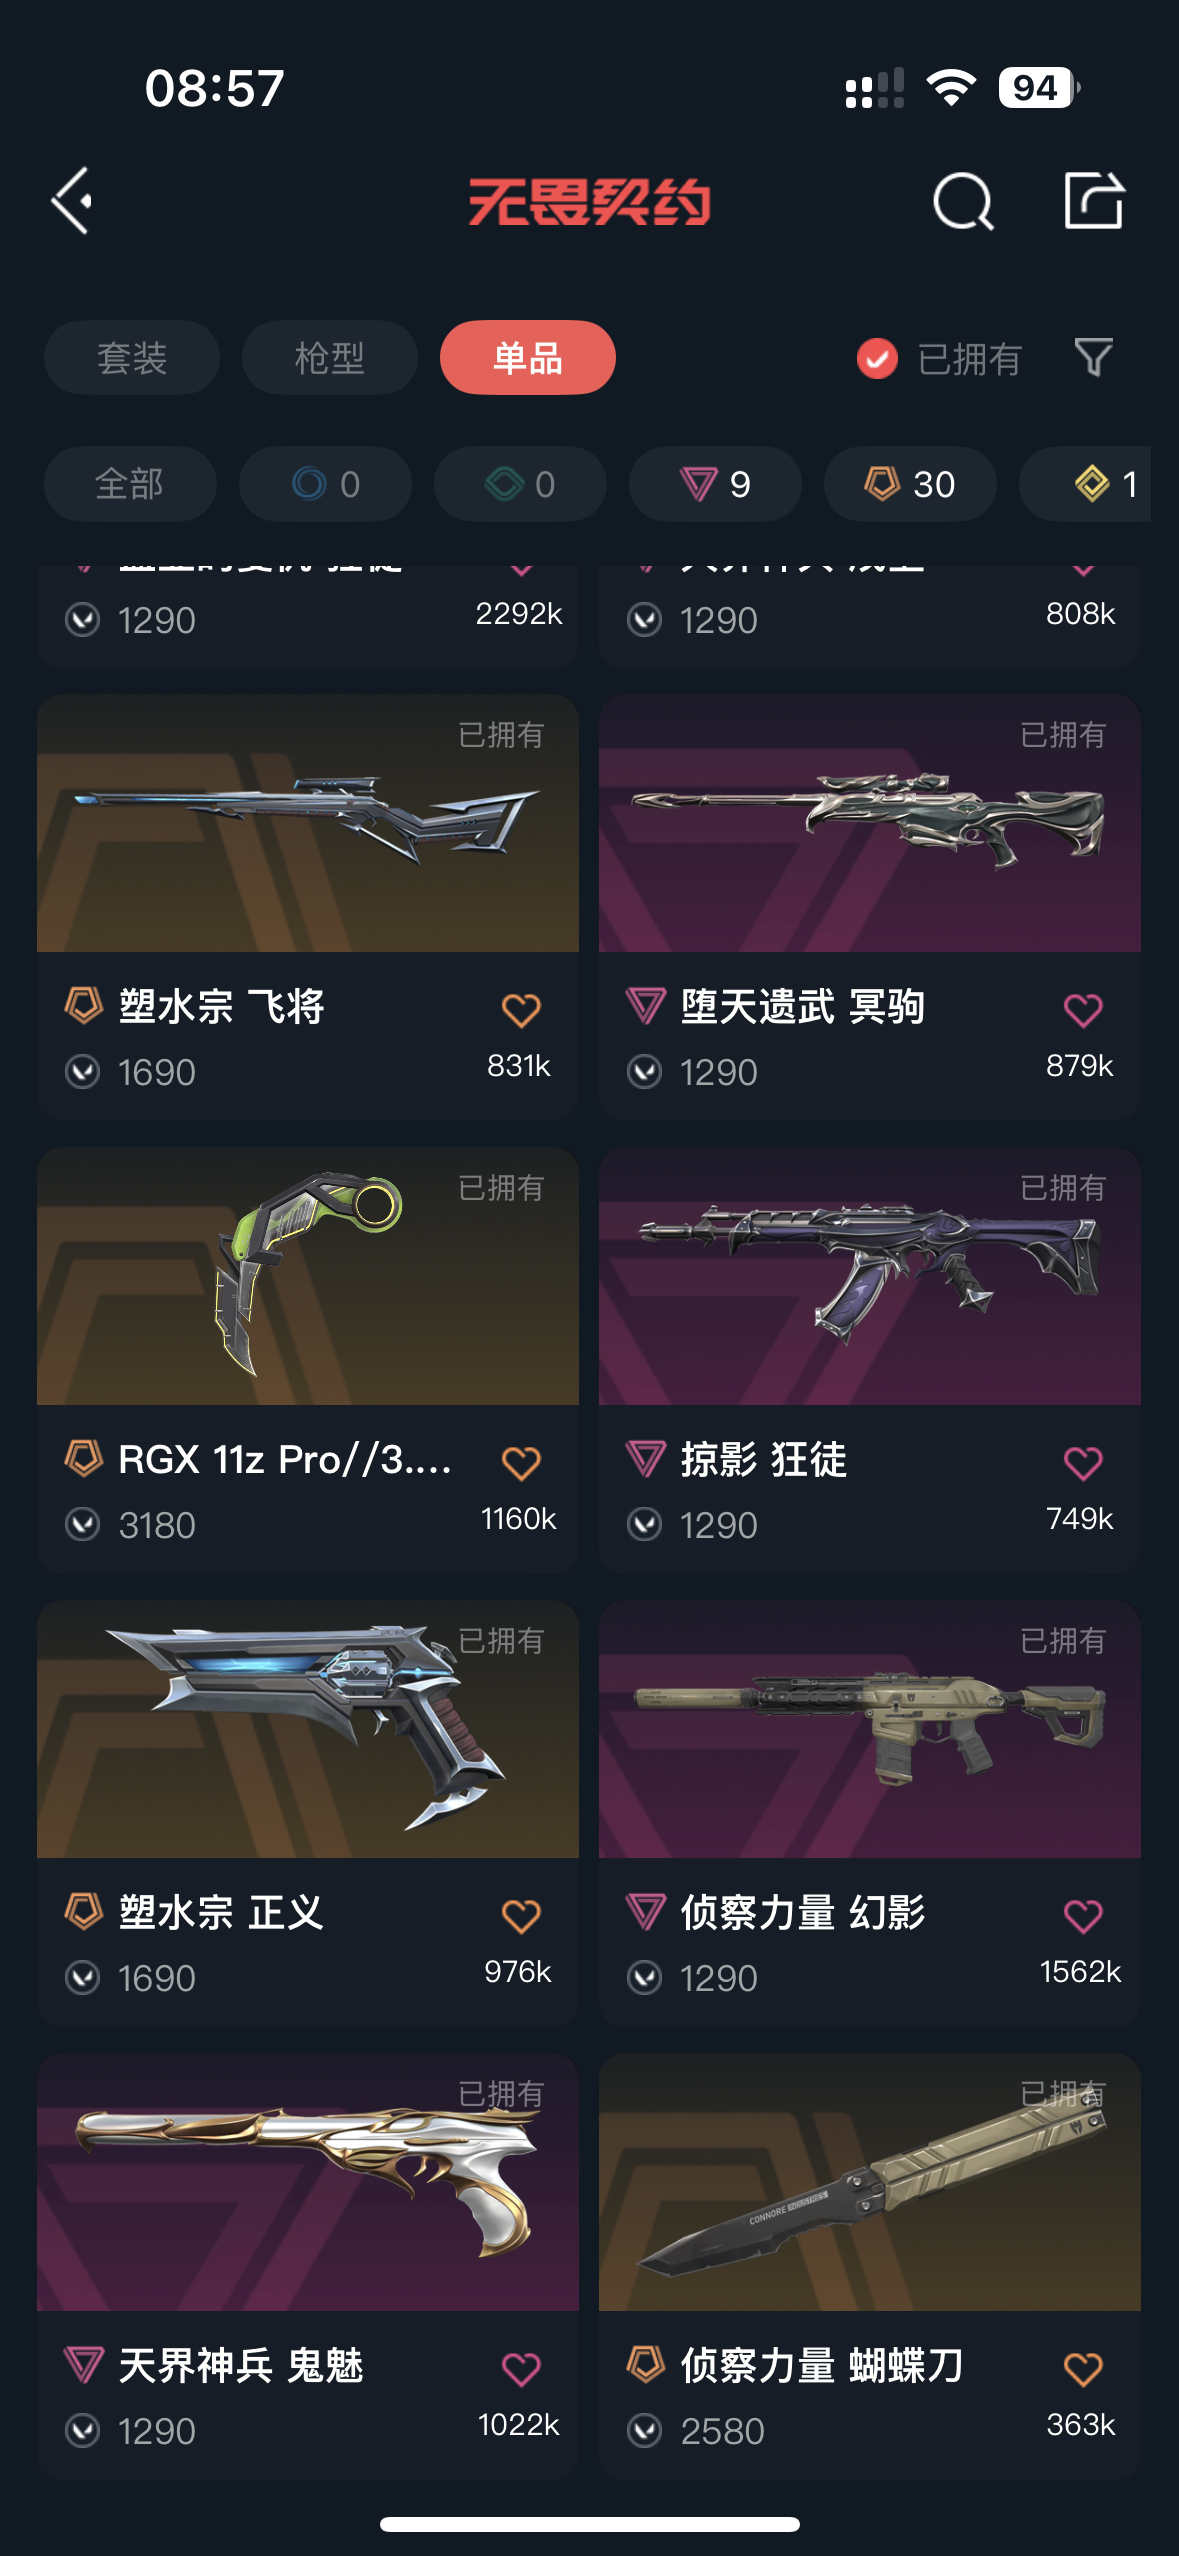Filter by the pink tier chip showing 9
The image size is (1179, 2556).
pyautogui.click(x=715, y=484)
